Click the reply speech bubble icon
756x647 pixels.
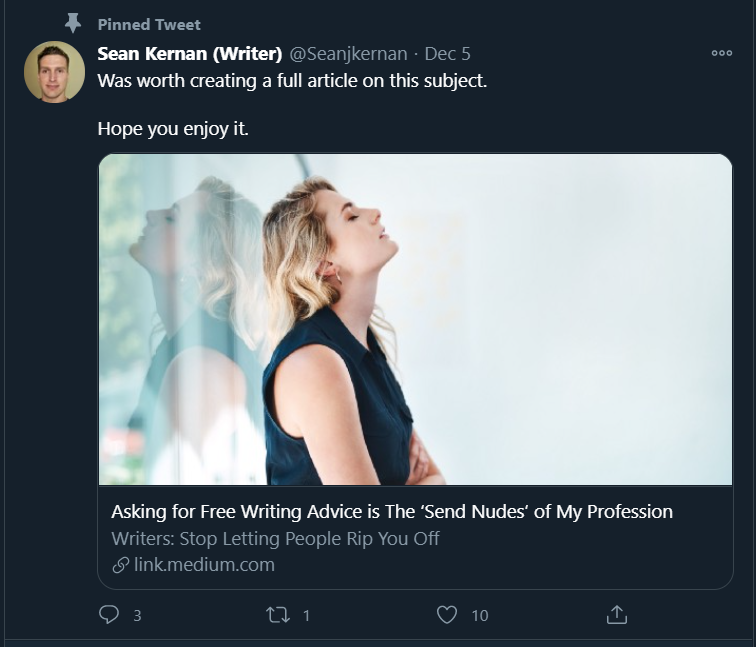click(109, 615)
